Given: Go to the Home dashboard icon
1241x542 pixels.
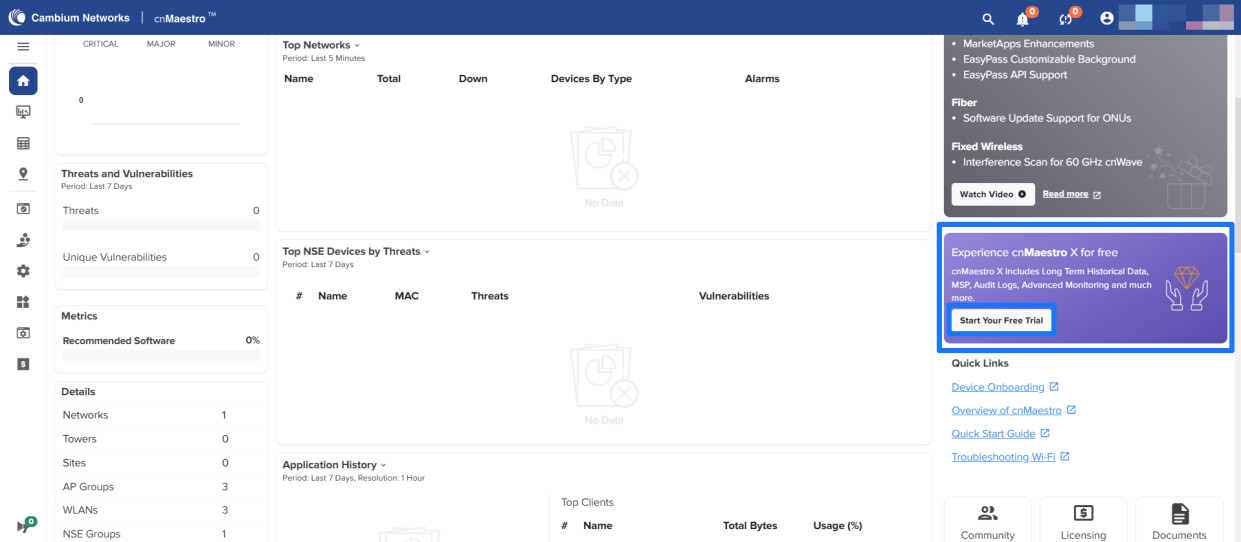Looking at the screenshot, I should click(23, 81).
